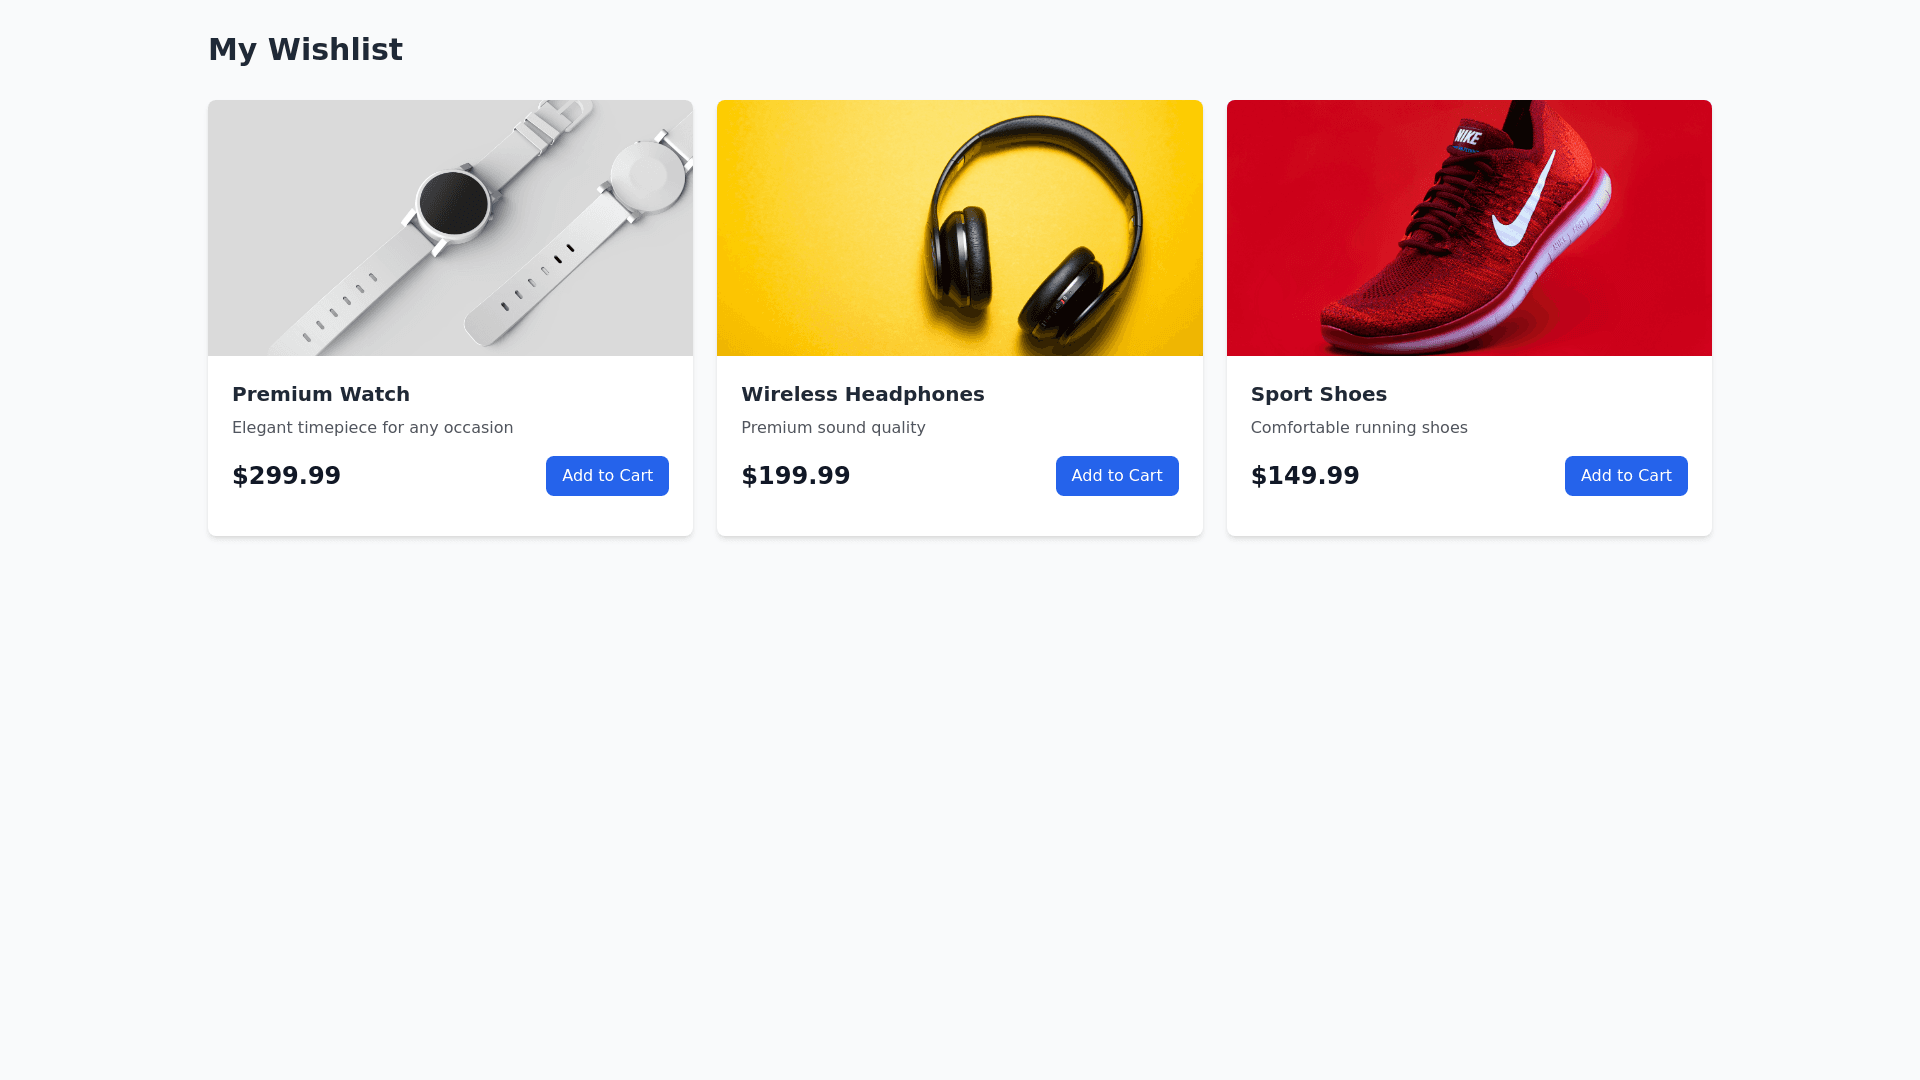Click "Comfortable running shoes" description
Screen dimensions: 1920x1080
(x=1359, y=428)
